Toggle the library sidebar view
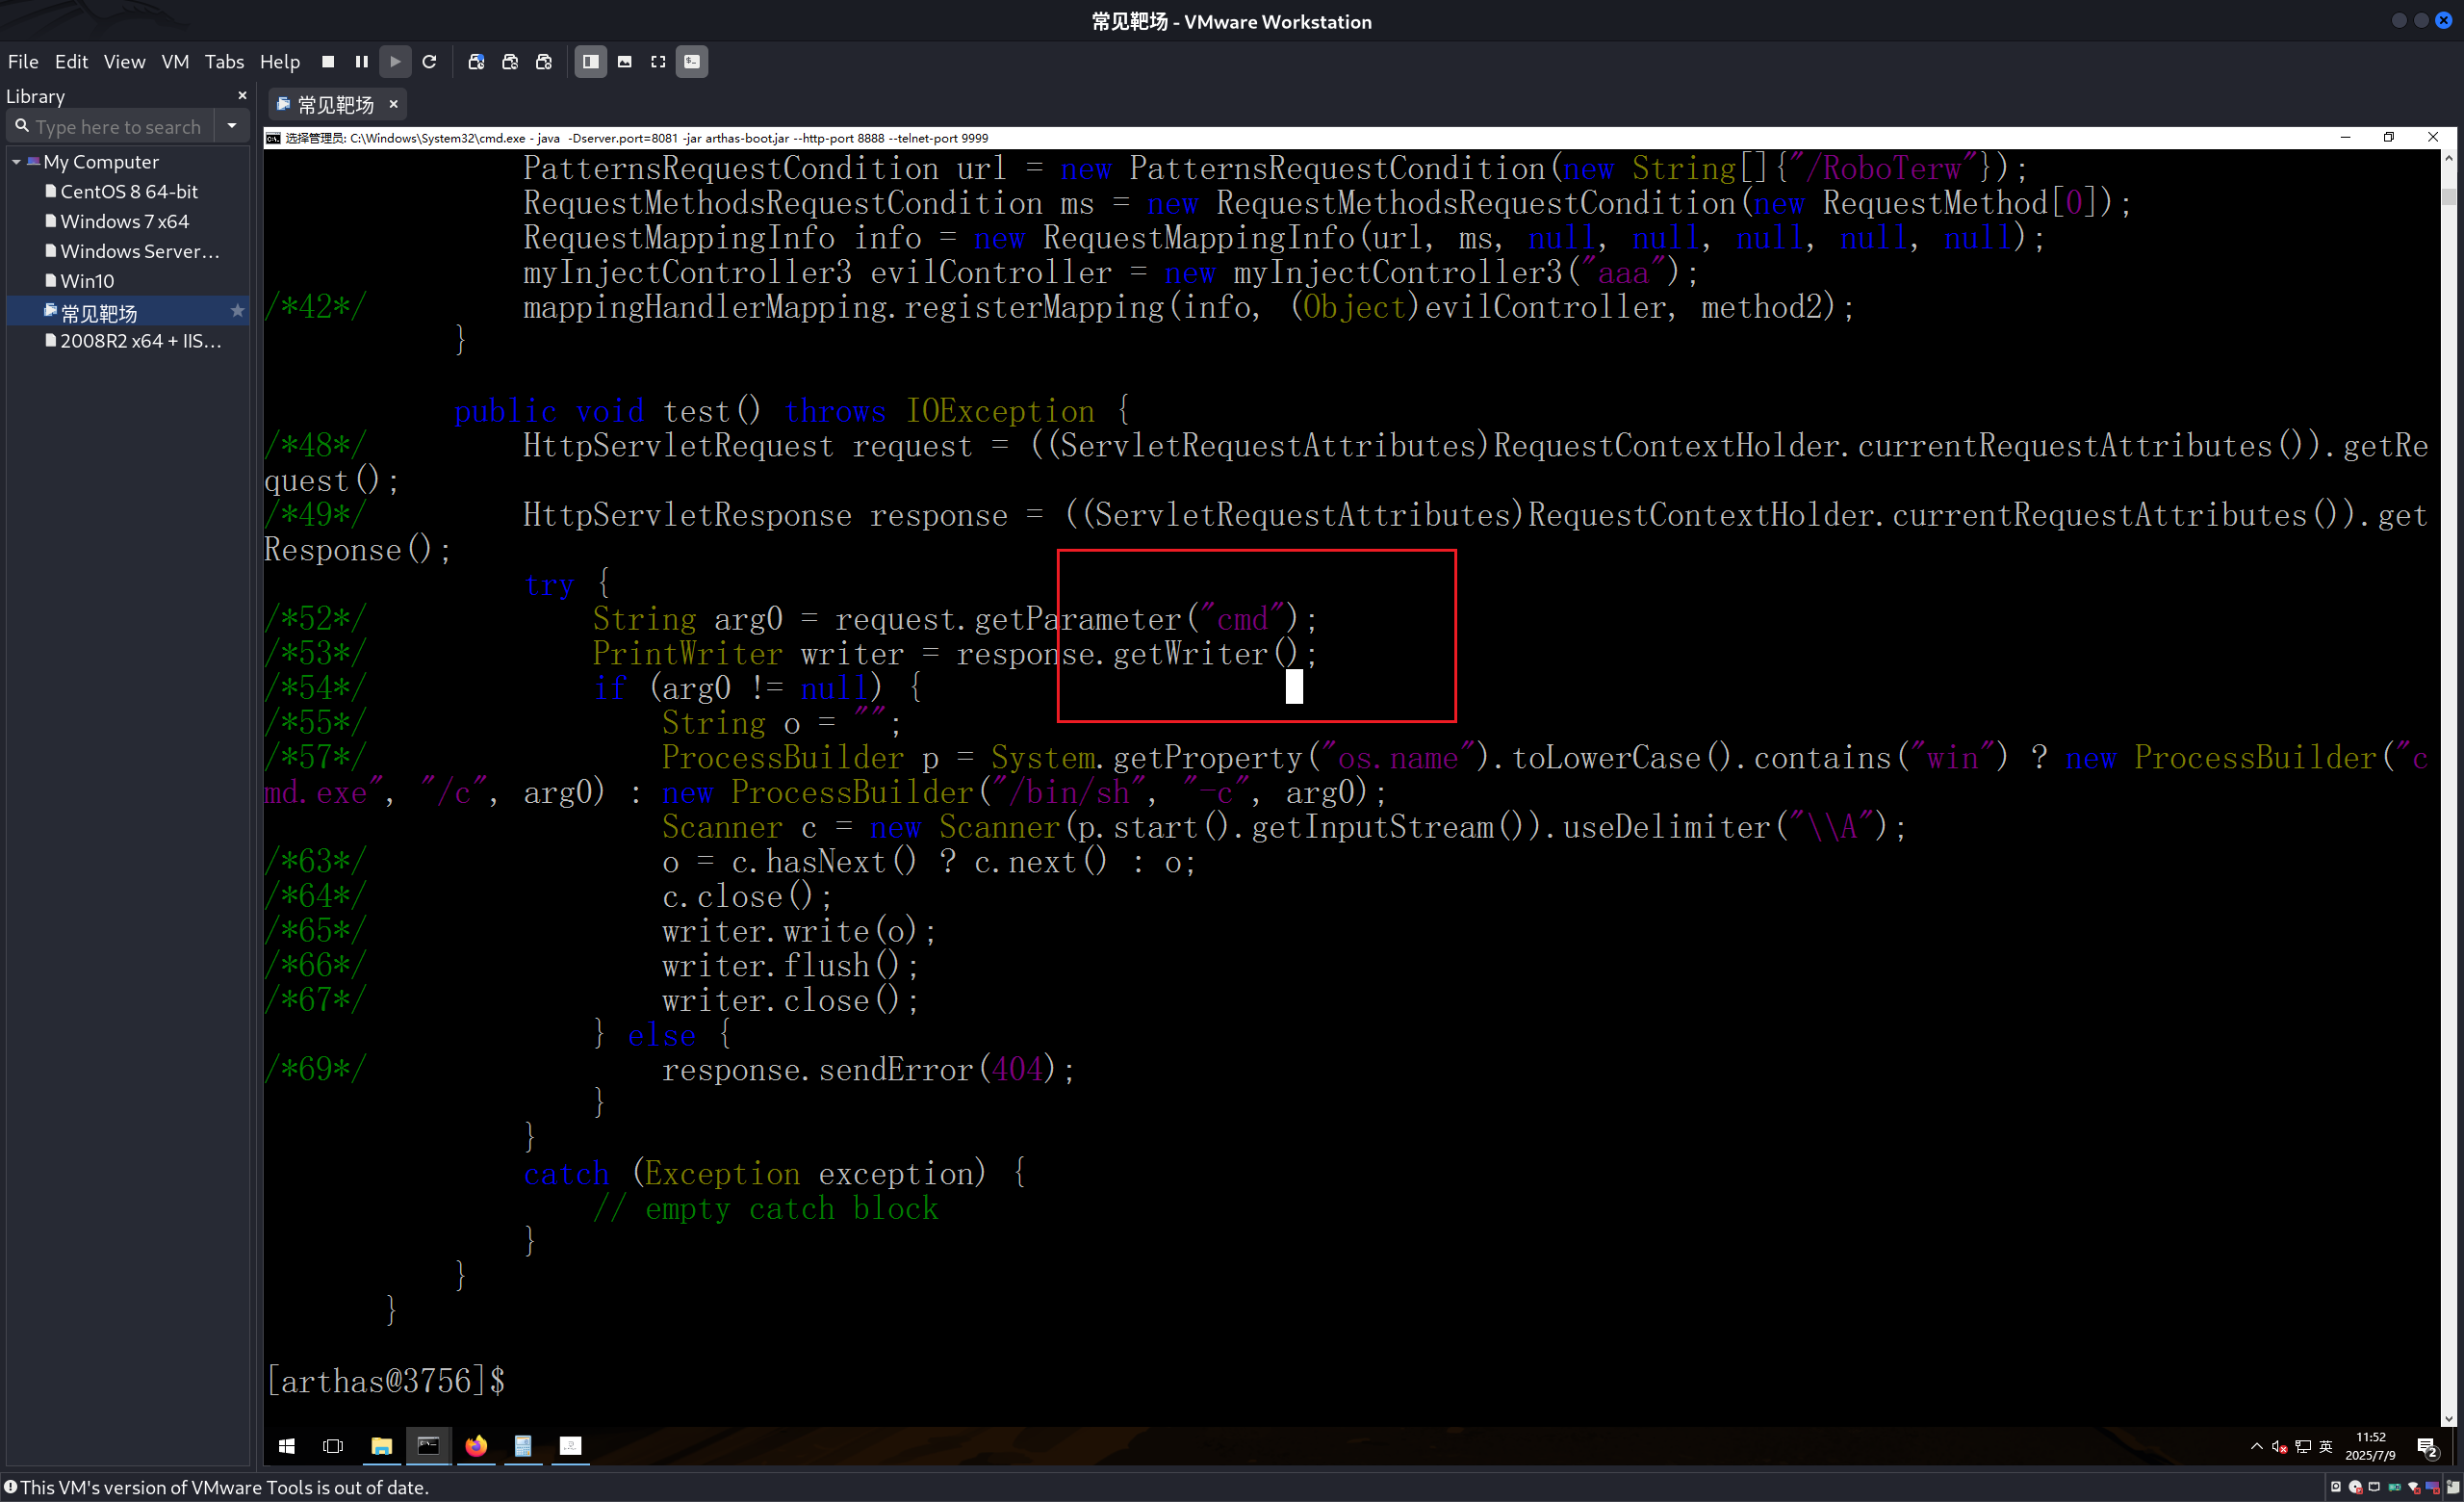2464x1502 pixels. (x=591, y=62)
